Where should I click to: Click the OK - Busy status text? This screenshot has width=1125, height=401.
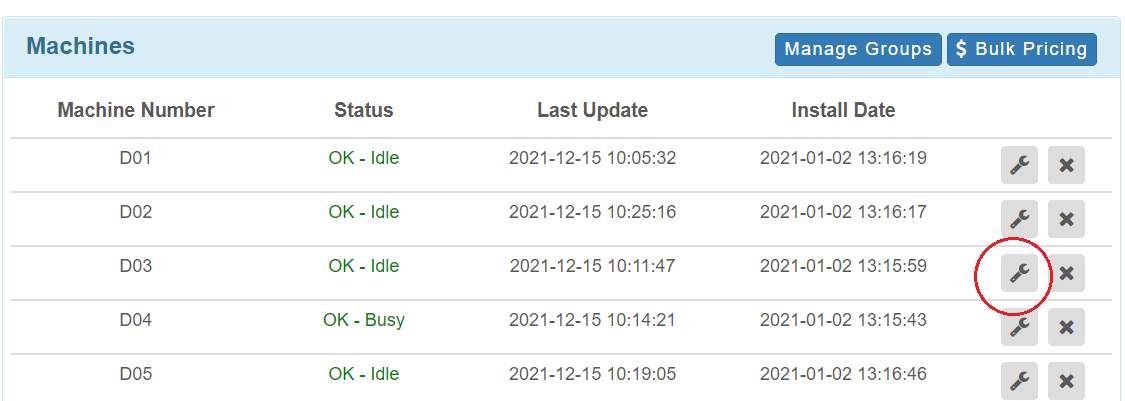coord(364,319)
